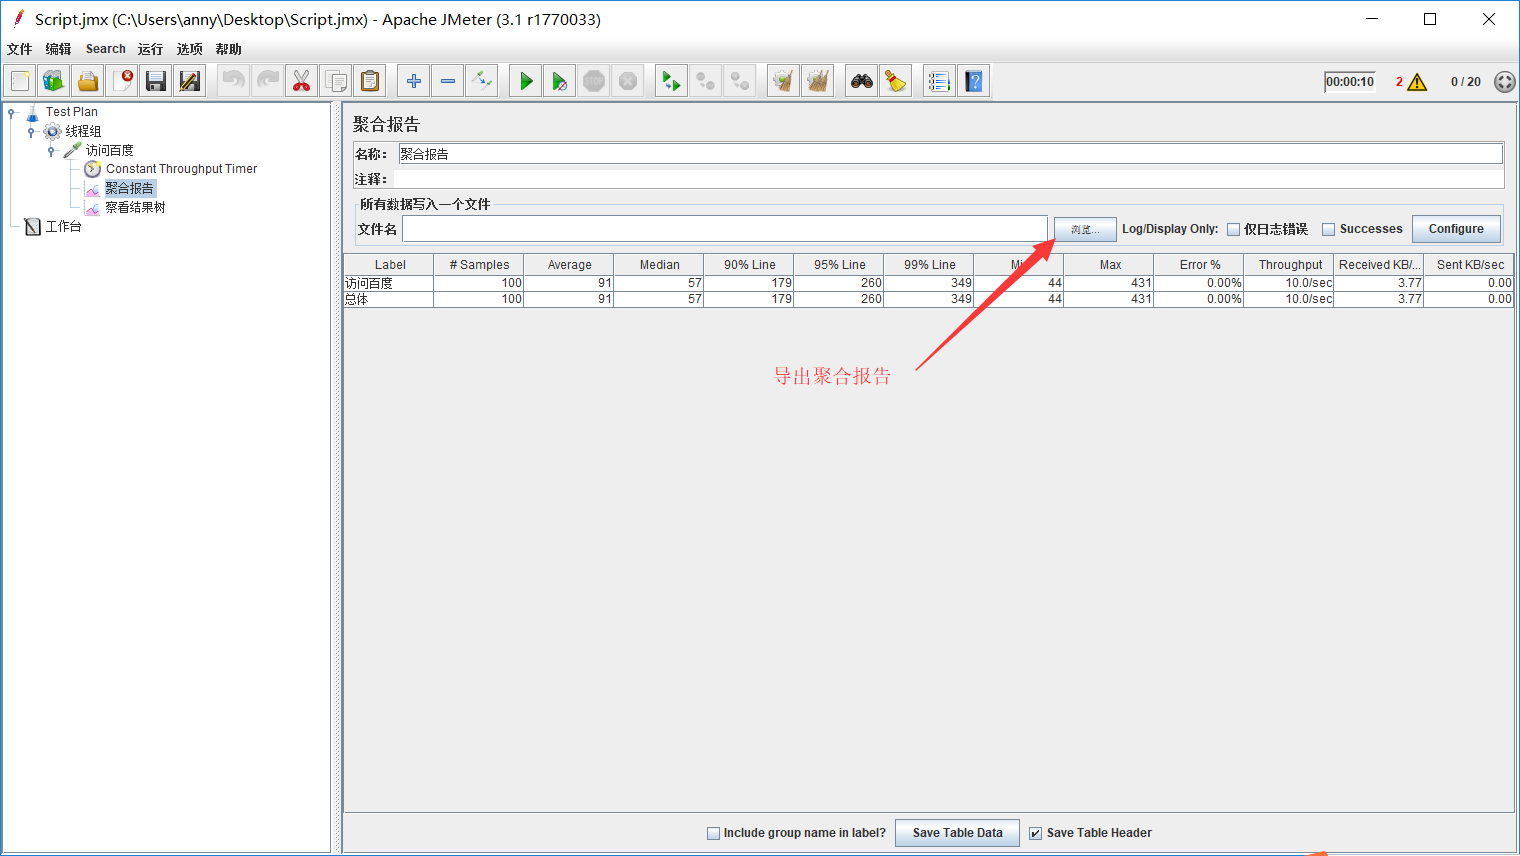Enable the Successes checkbox

[x=1329, y=229]
